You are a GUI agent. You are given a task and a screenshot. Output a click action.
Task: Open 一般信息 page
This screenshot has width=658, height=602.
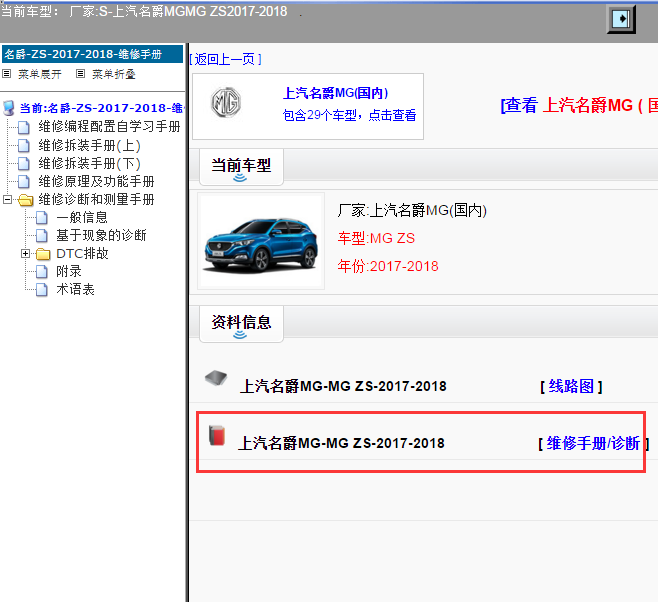[x=82, y=217]
